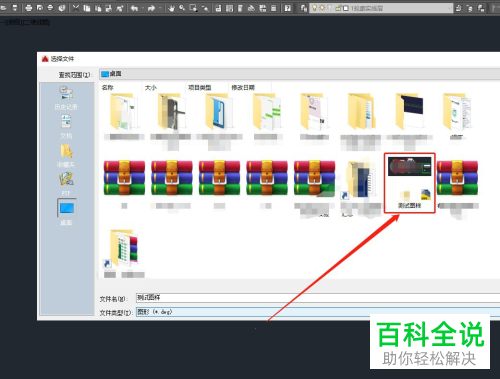Go to 收藏夹 in the places sidebar

[x=66, y=155]
